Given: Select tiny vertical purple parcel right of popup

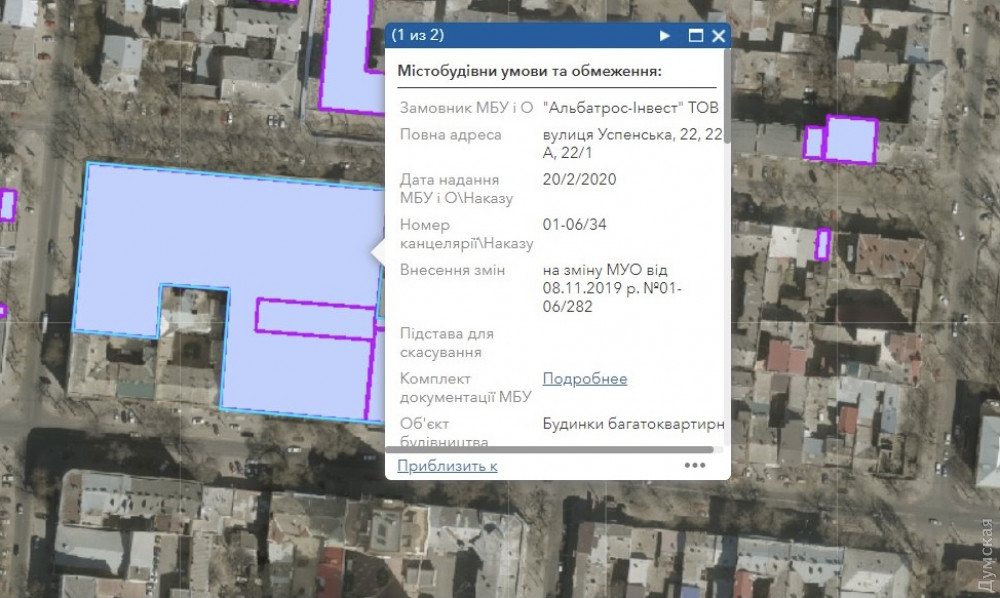Looking at the screenshot, I should click(823, 244).
